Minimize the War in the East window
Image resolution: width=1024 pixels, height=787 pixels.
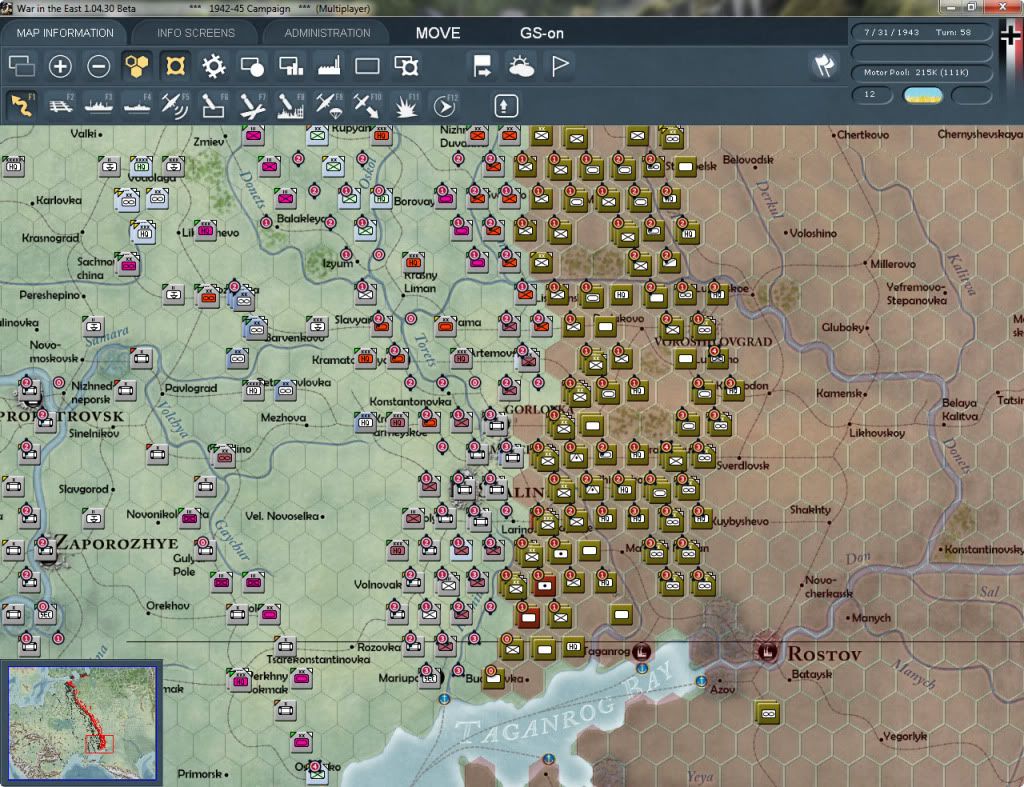point(951,7)
